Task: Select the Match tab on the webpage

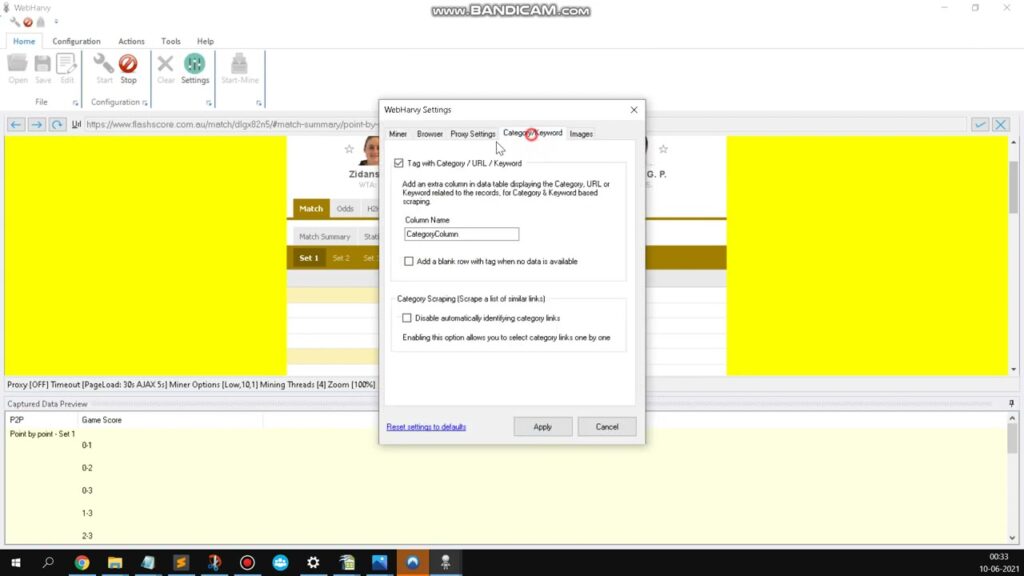Action: tap(311, 208)
